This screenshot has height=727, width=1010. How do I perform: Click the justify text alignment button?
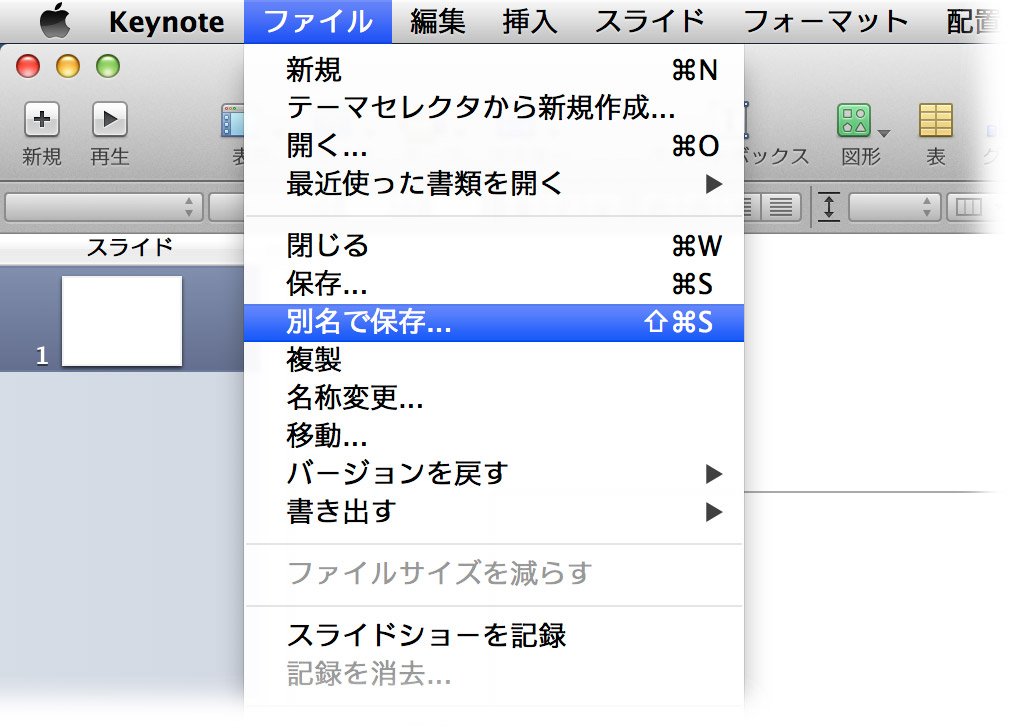coord(781,207)
